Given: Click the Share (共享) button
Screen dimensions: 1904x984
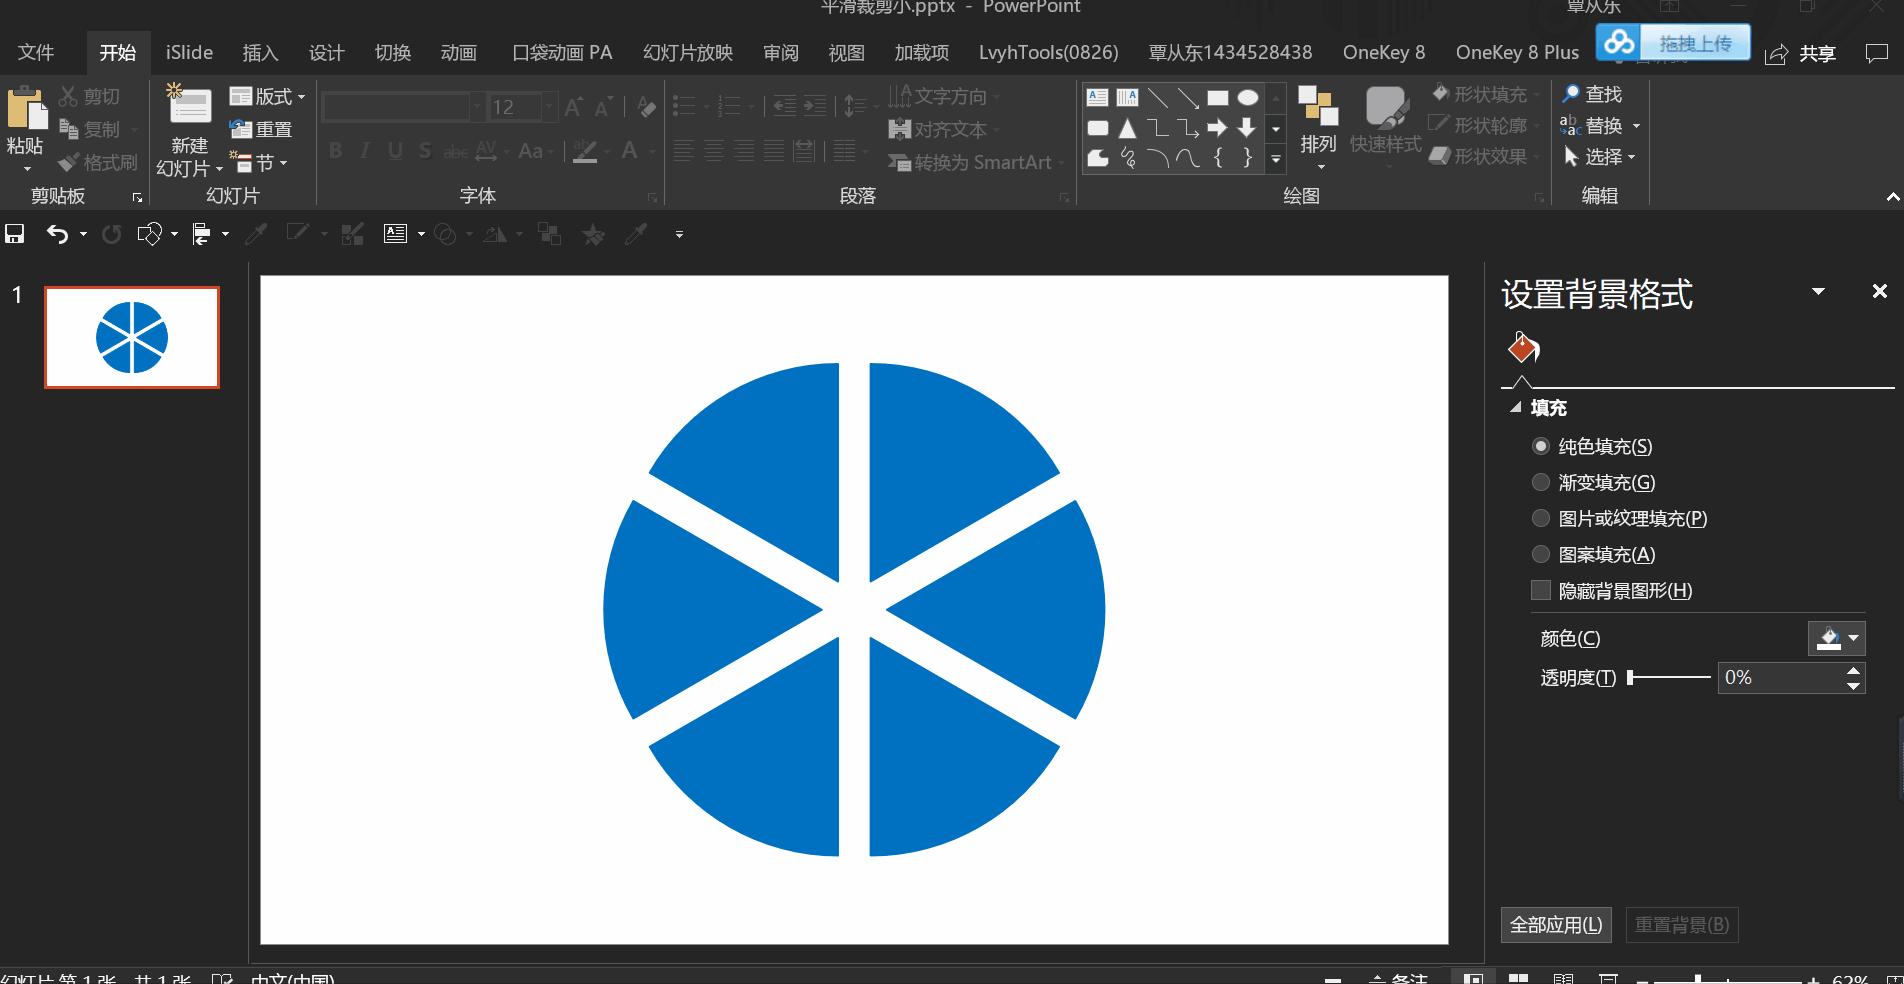Looking at the screenshot, I should coord(1802,54).
